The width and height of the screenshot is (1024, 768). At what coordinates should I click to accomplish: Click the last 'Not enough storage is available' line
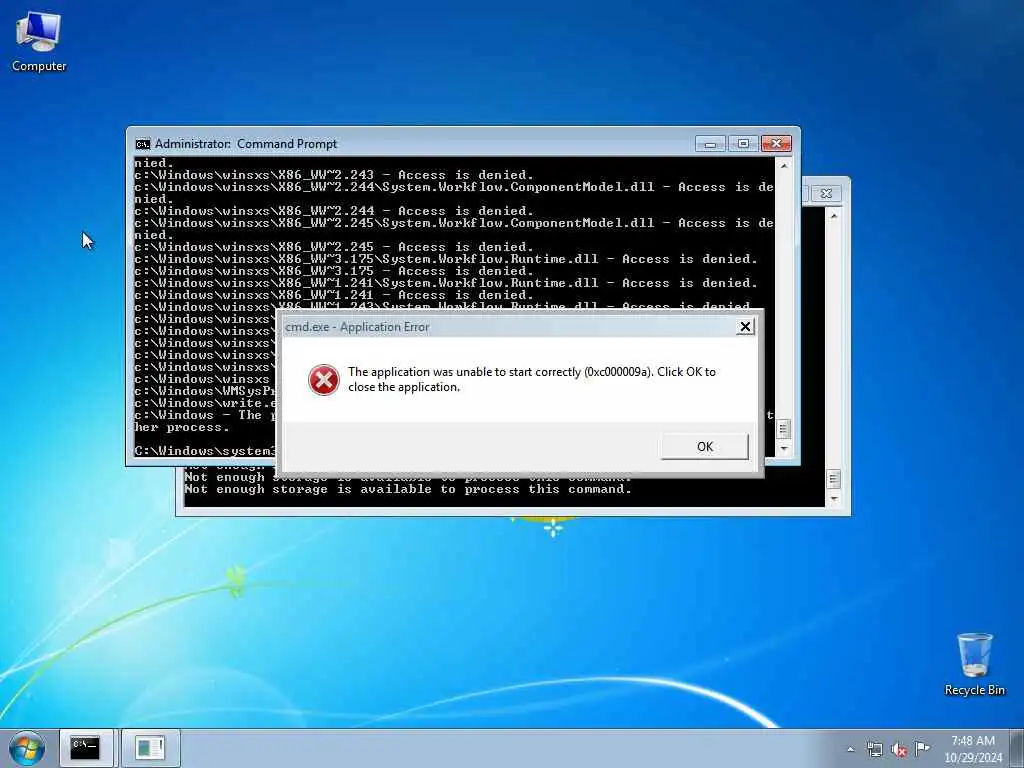[408, 489]
